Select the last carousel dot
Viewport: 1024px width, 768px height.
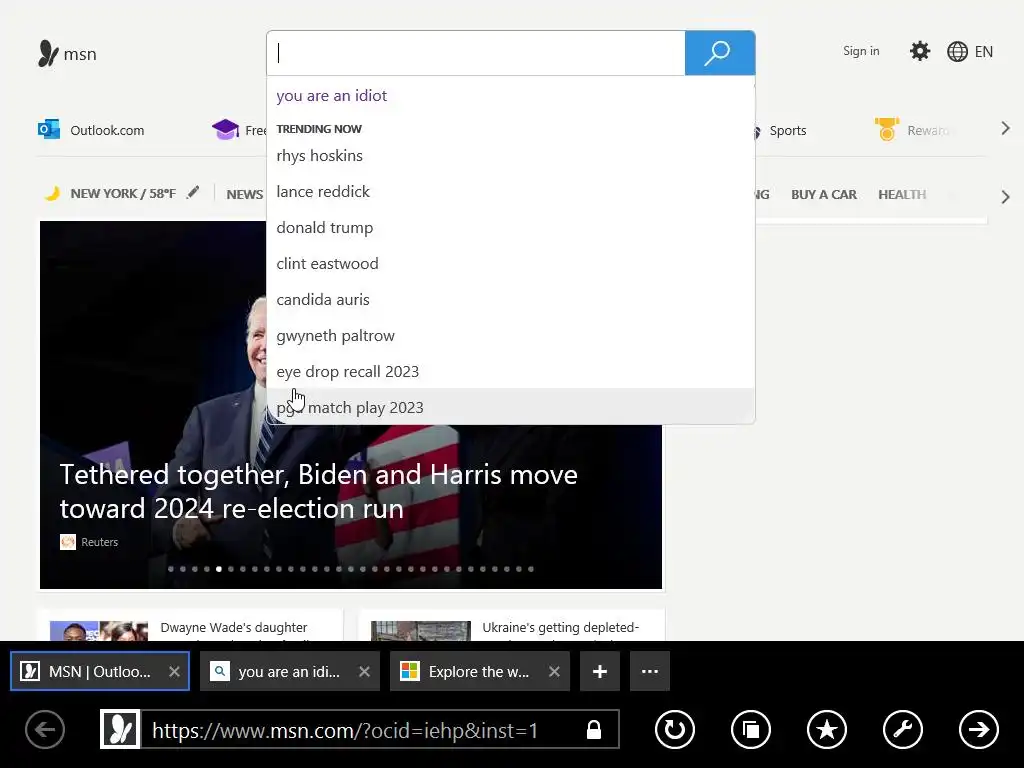531,569
